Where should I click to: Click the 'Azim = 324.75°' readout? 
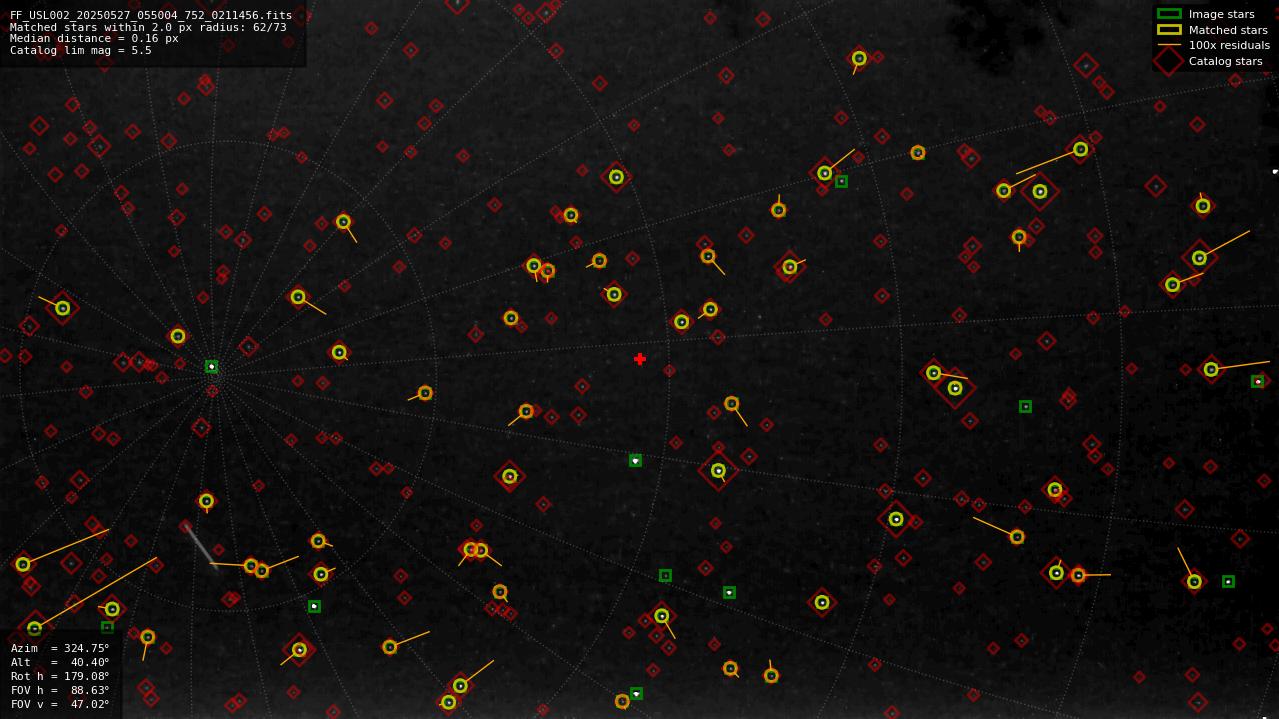pos(60,648)
